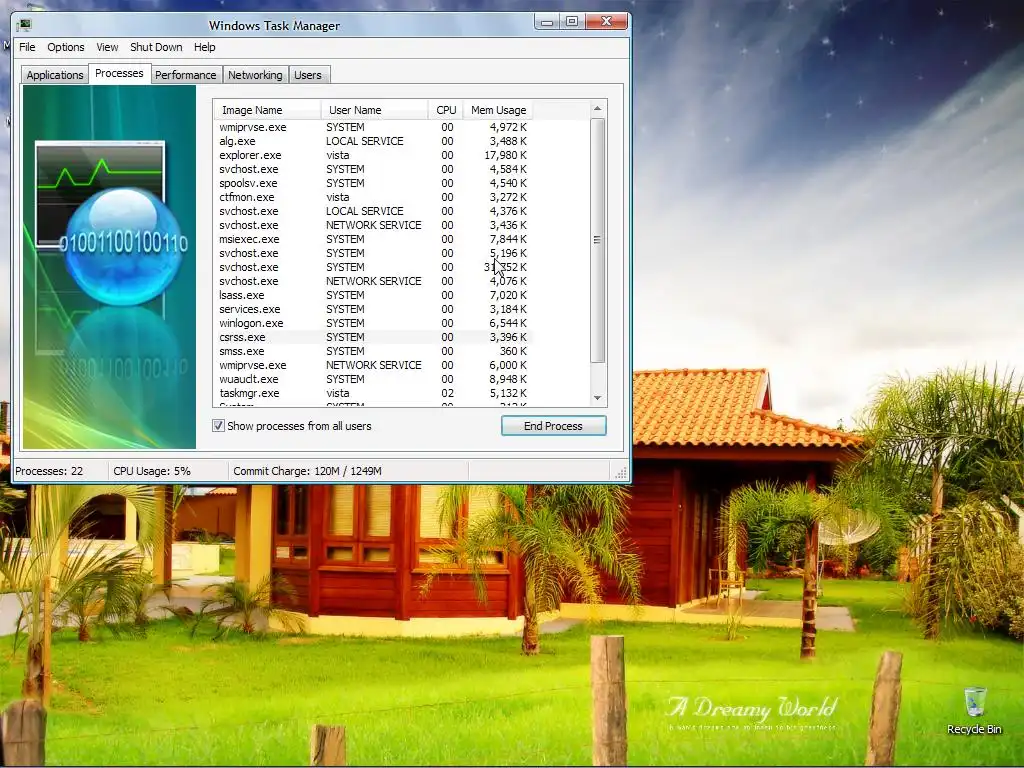Select the msiexec.exe process
Viewport: 1024px width, 768px height.
(x=373, y=240)
